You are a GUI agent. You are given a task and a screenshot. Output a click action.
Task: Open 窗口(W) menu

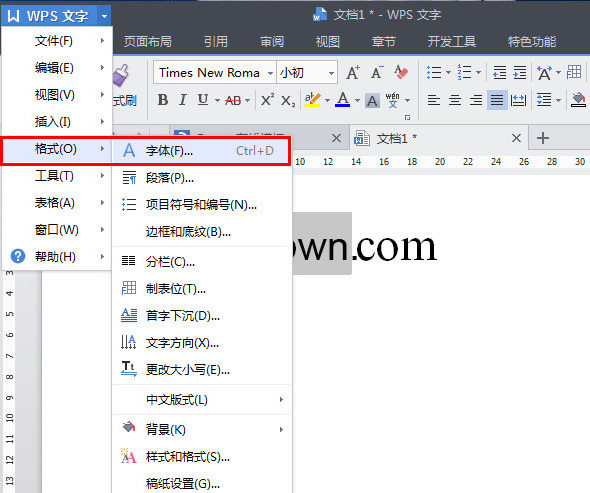click(x=57, y=230)
